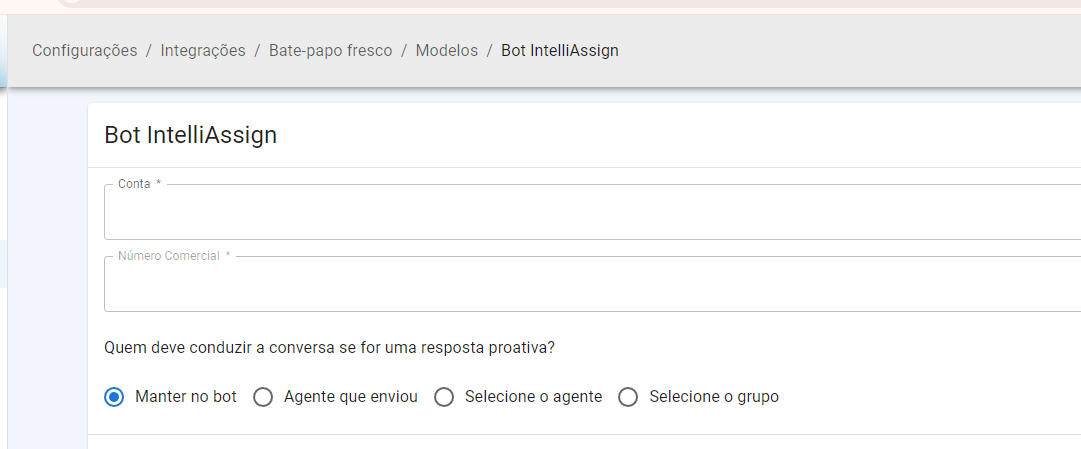Select the Agente que enviou option
This screenshot has width=1081, height=449.
263,397
